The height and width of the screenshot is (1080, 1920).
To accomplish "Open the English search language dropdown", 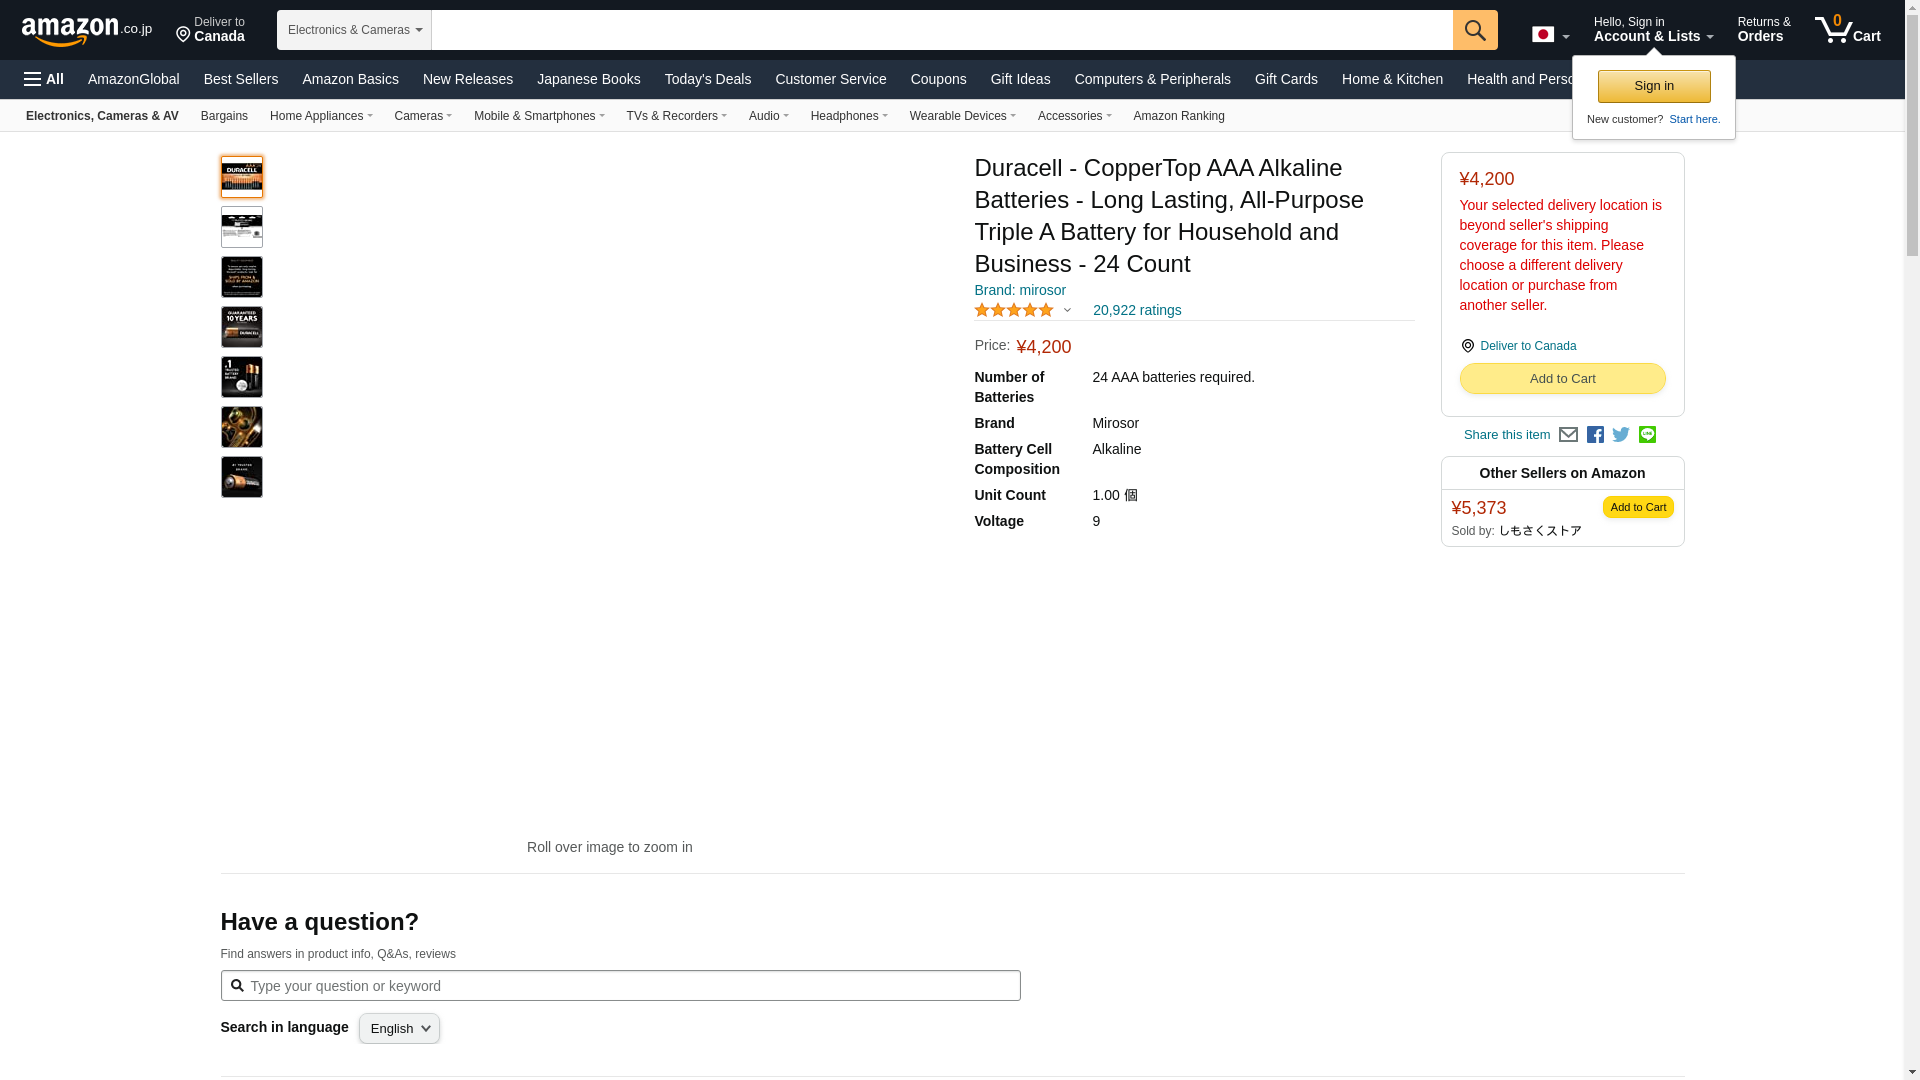I will (399, 1029).
